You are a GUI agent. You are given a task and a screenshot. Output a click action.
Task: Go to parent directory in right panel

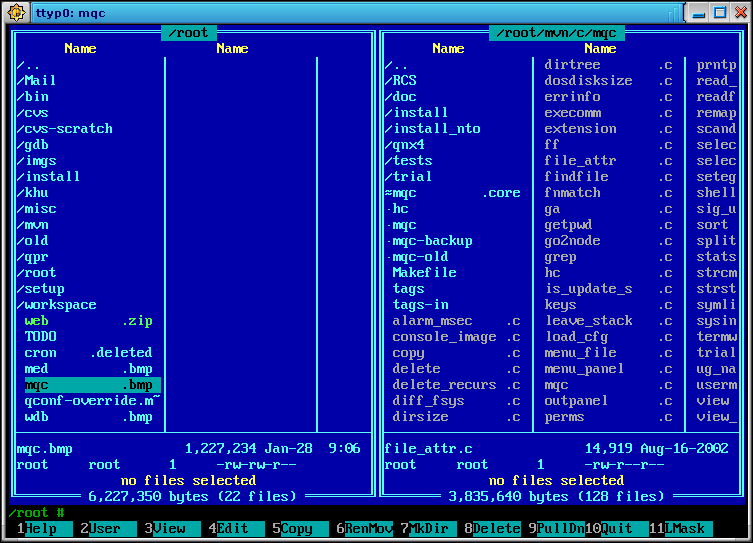coord(396,65)
